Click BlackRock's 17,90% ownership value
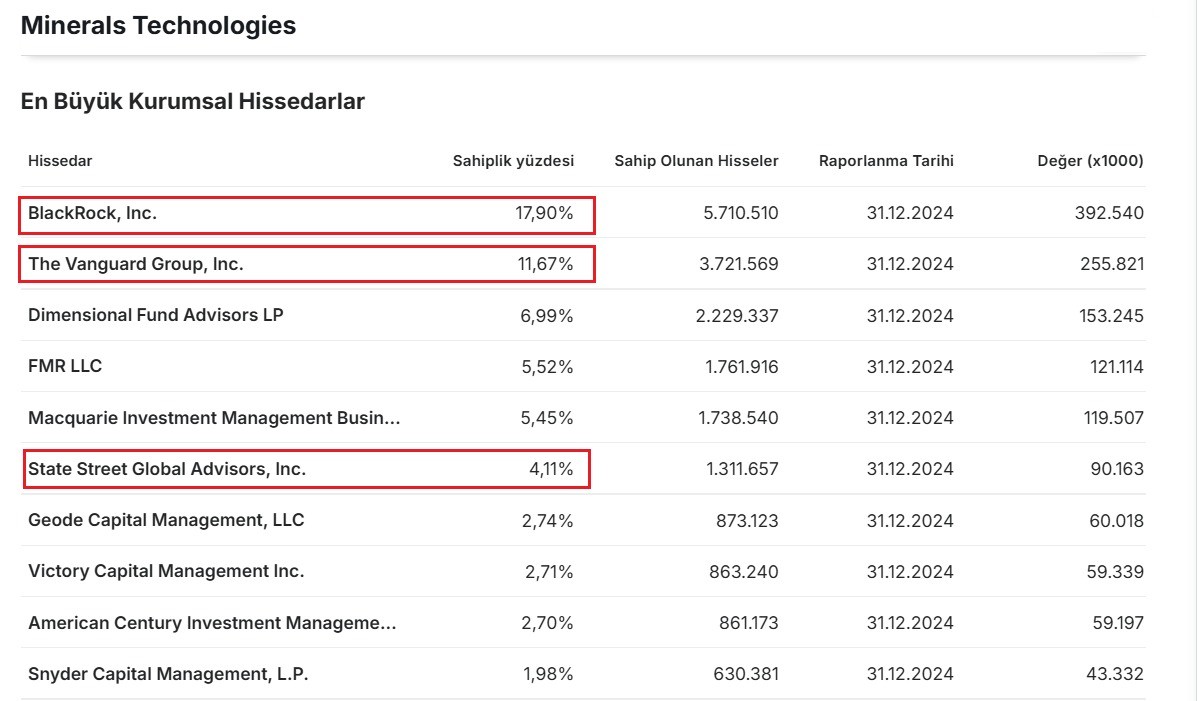This screenshot has width=1199, height=701. 544,213
